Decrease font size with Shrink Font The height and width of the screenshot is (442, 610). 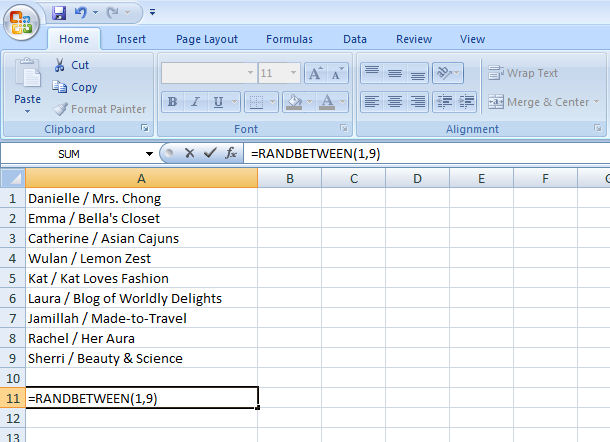tap(337, 73)
